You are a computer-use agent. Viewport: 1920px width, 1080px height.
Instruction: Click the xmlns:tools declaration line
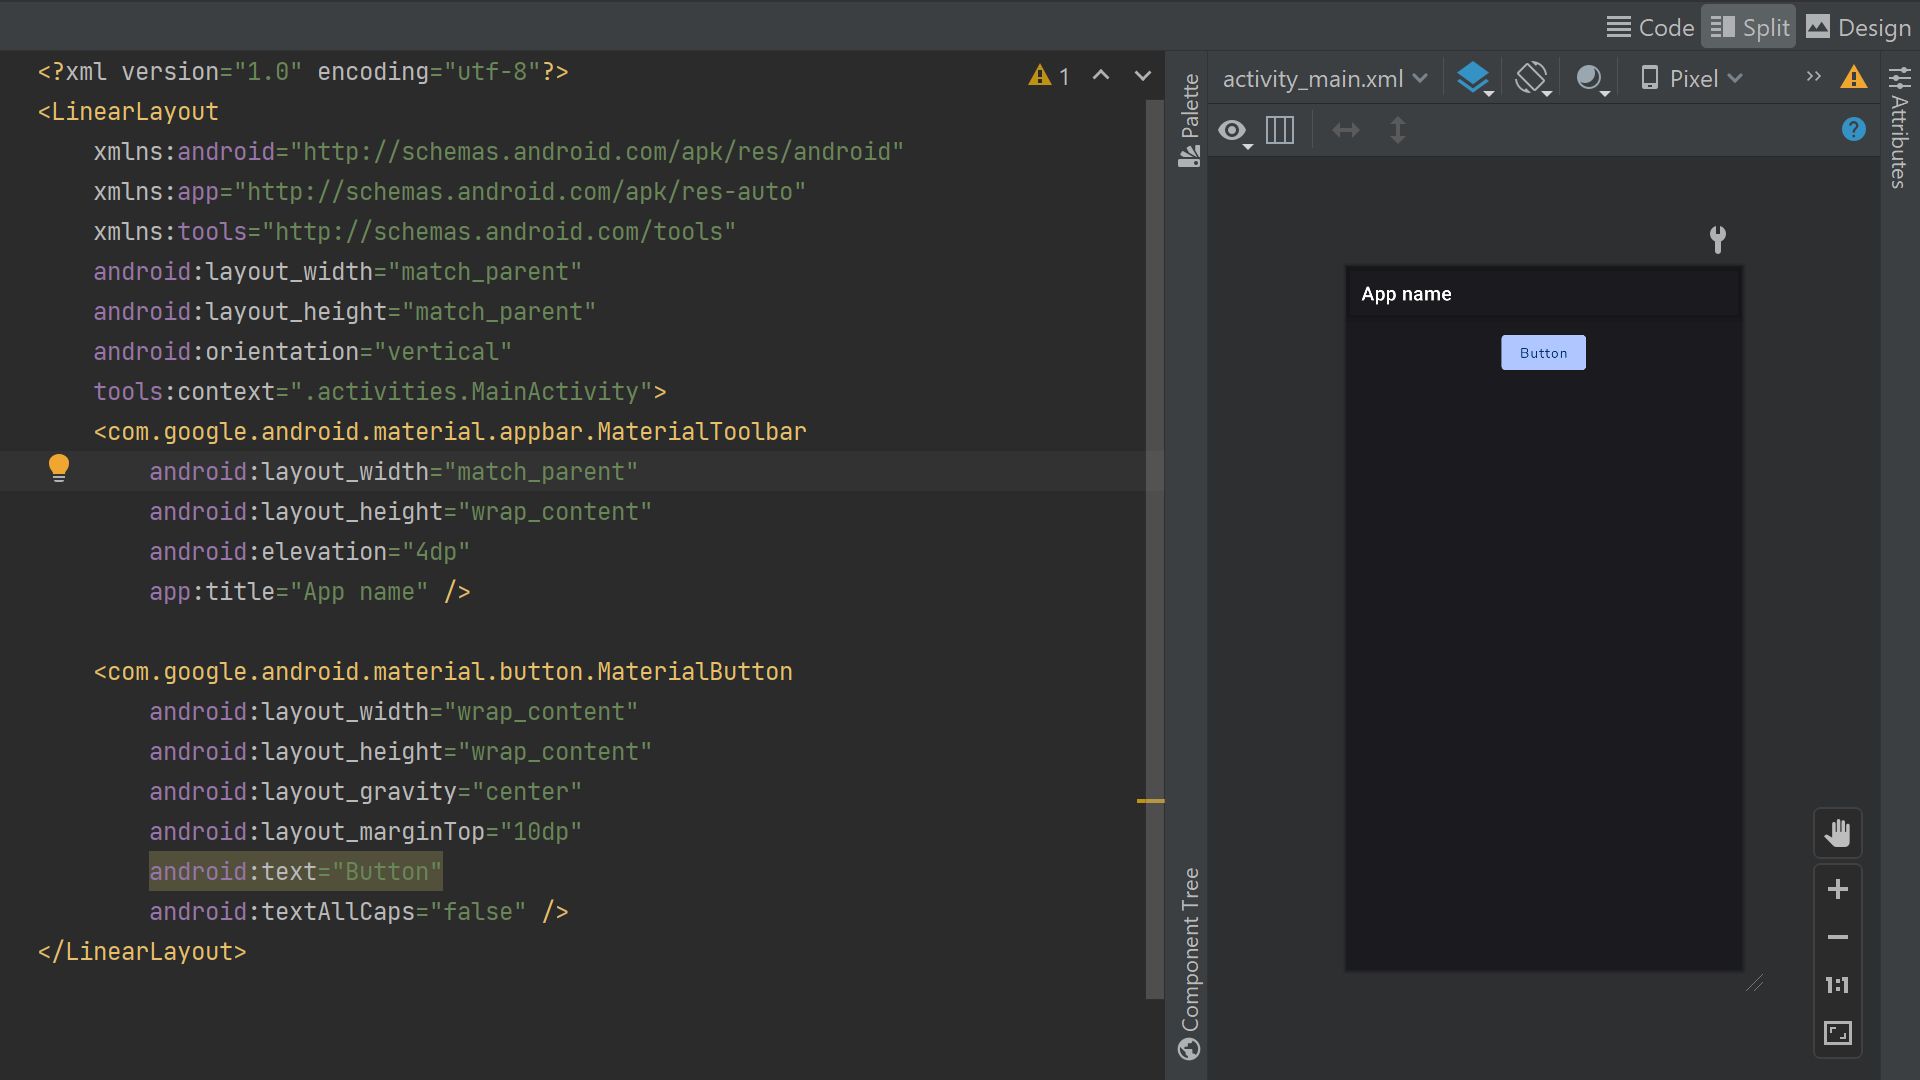[x=415, y=231]
